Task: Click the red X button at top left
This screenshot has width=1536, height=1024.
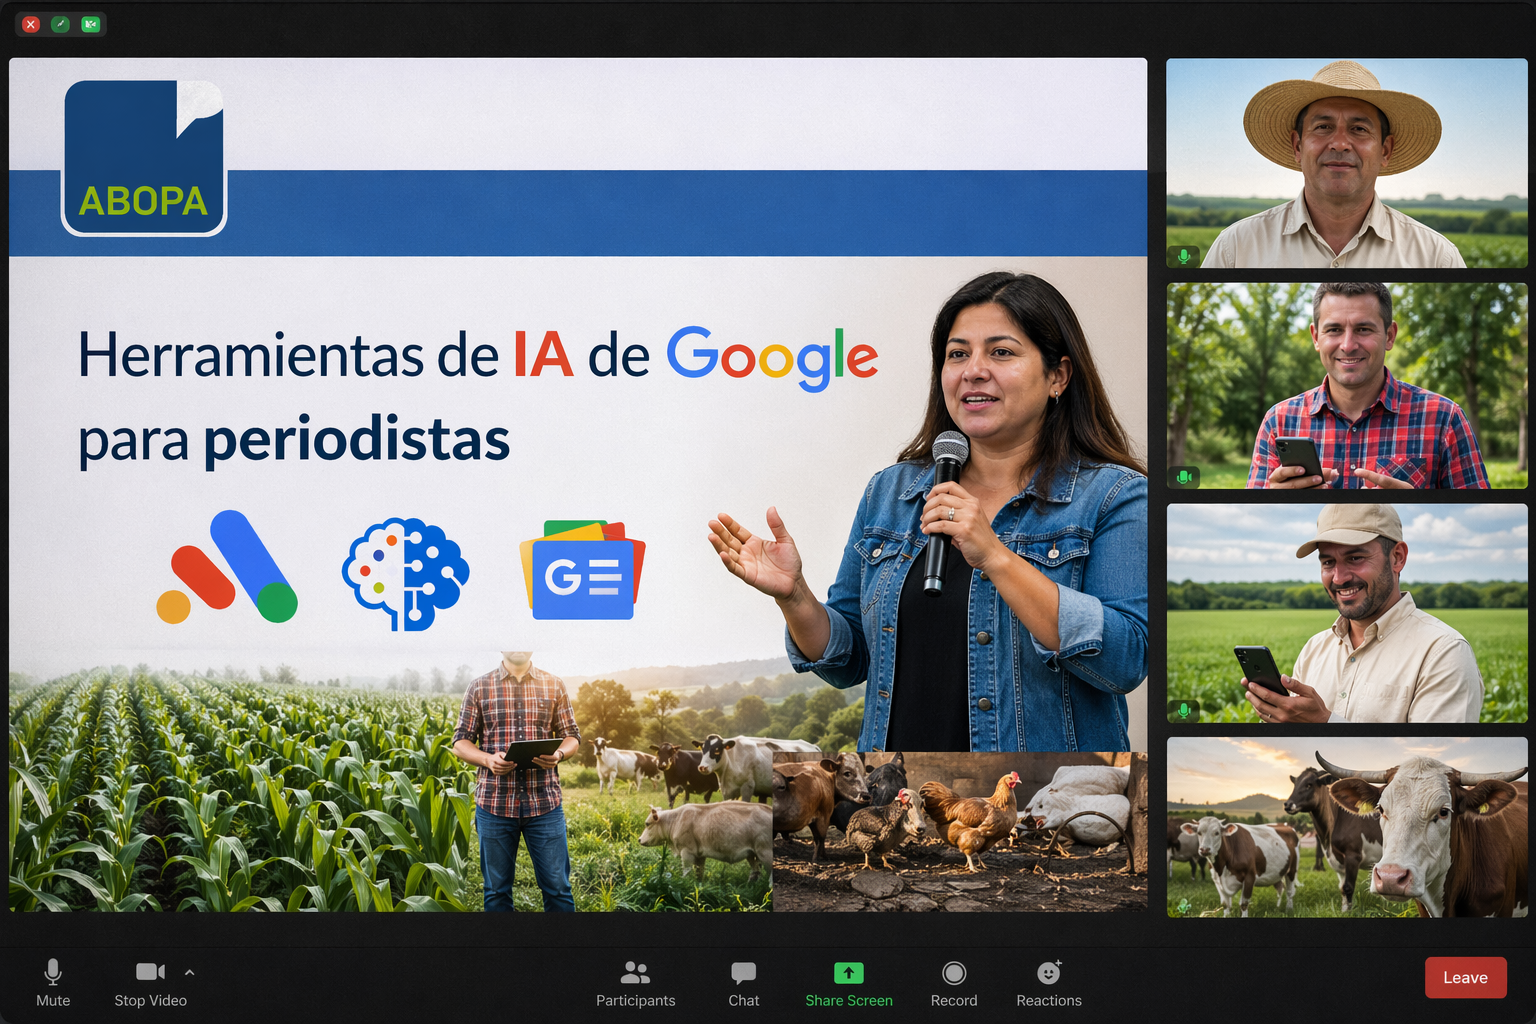Action: pos(31,24)
